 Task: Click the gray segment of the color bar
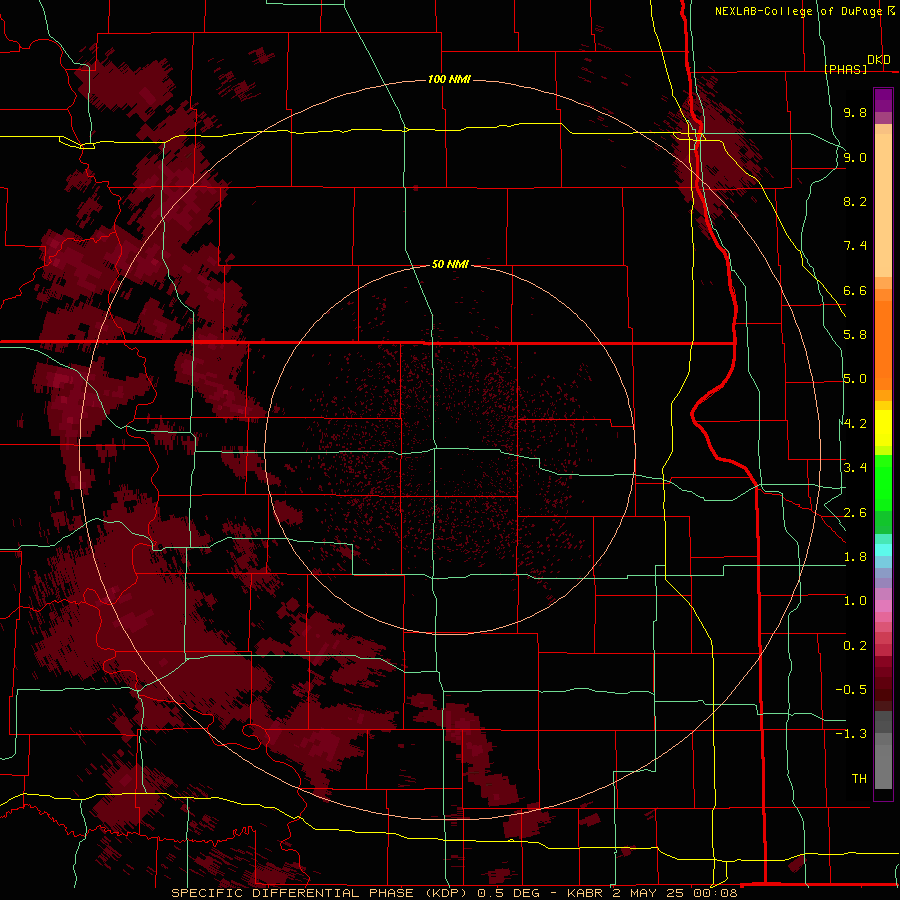click(883, 750)
